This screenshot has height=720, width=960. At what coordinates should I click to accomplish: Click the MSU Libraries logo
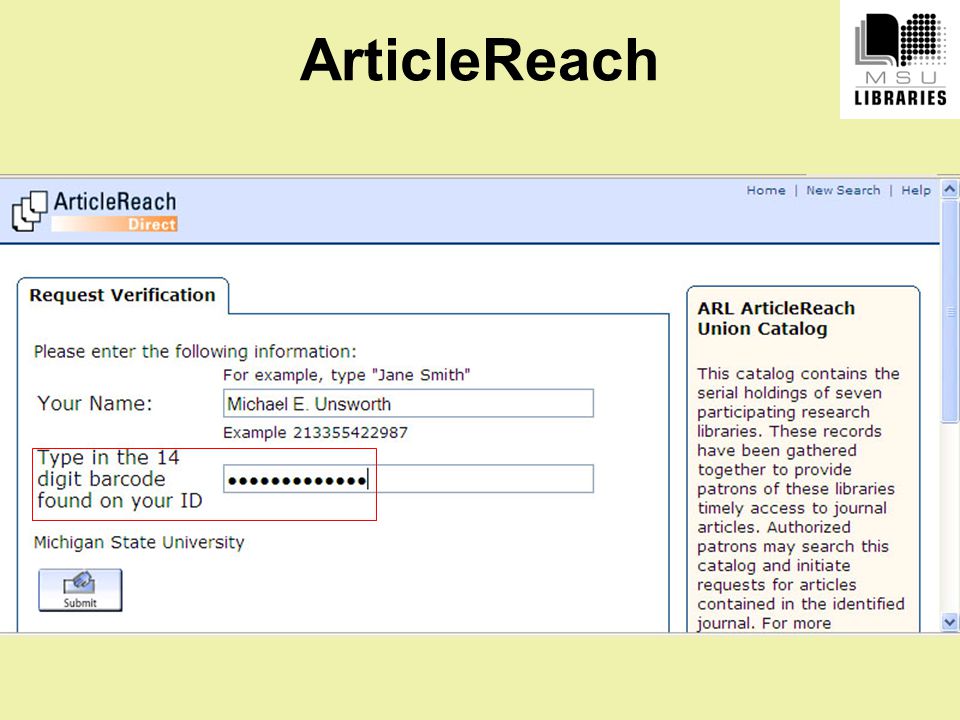click(x=900, y=59)
